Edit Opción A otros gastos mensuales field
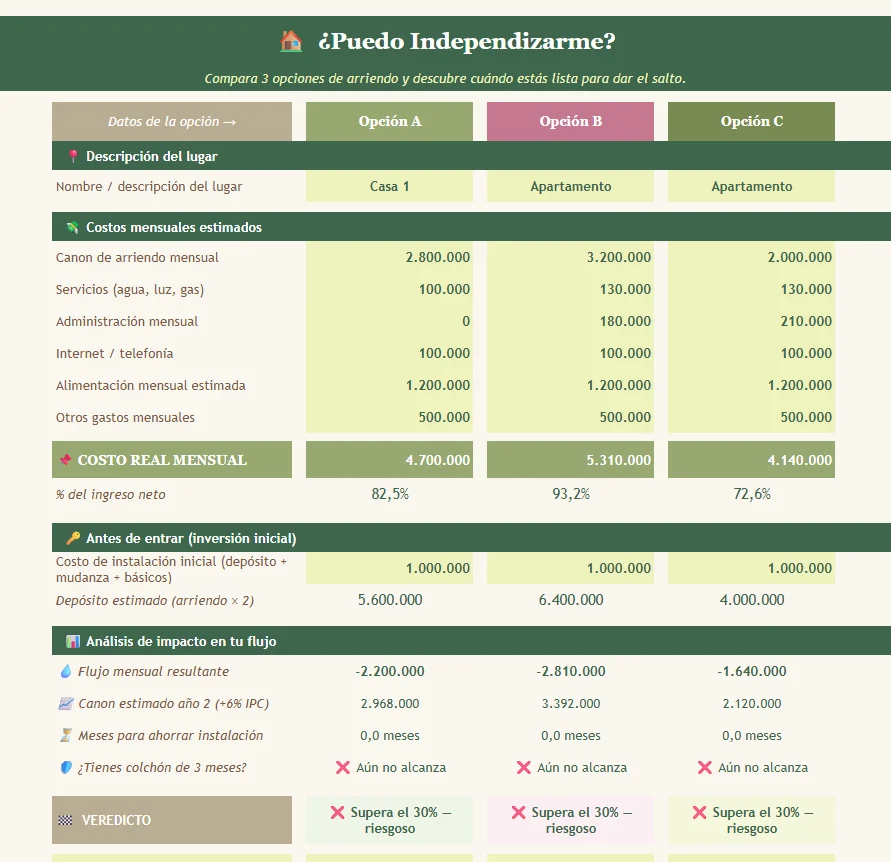The image size is (891, 862). pos(389,417)
